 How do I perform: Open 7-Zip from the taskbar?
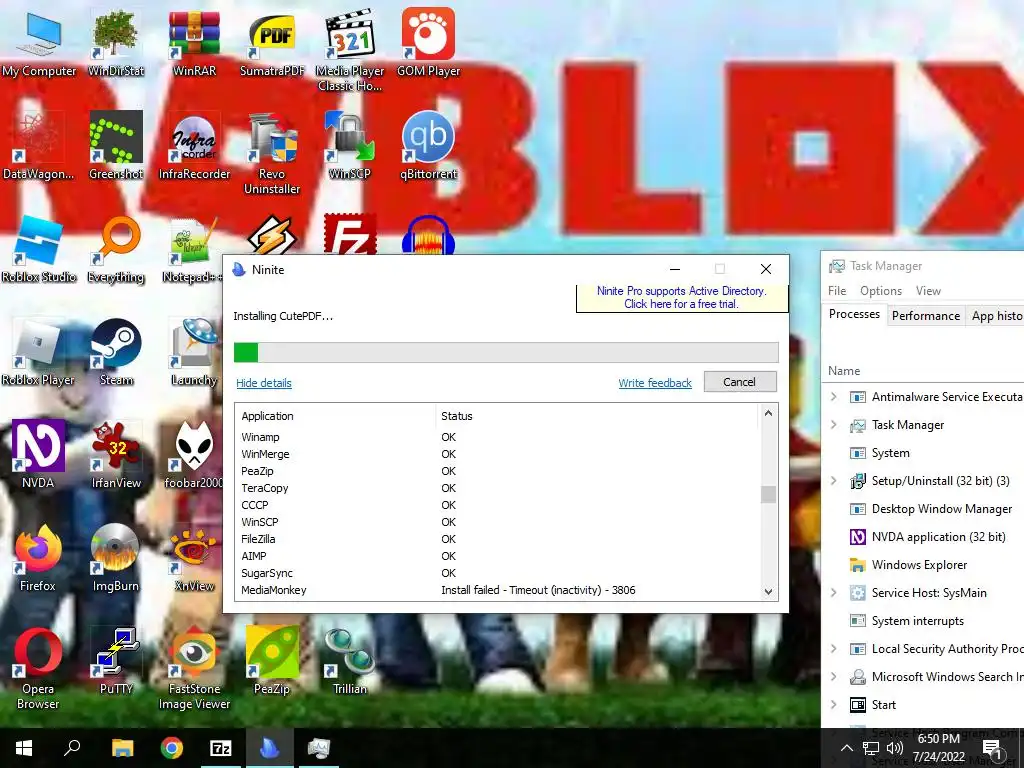(x=221, y=748)
